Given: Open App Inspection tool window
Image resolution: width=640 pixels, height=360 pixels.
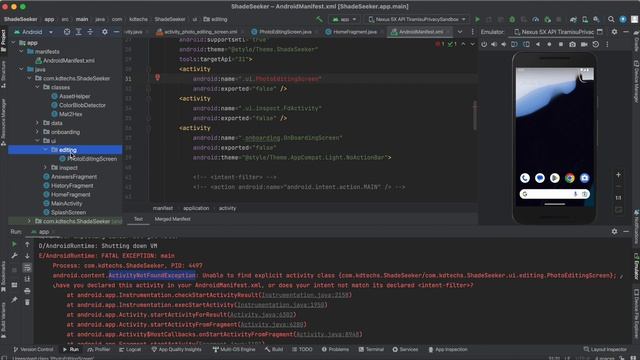Looking at the screenshot, I should [448, 349].
